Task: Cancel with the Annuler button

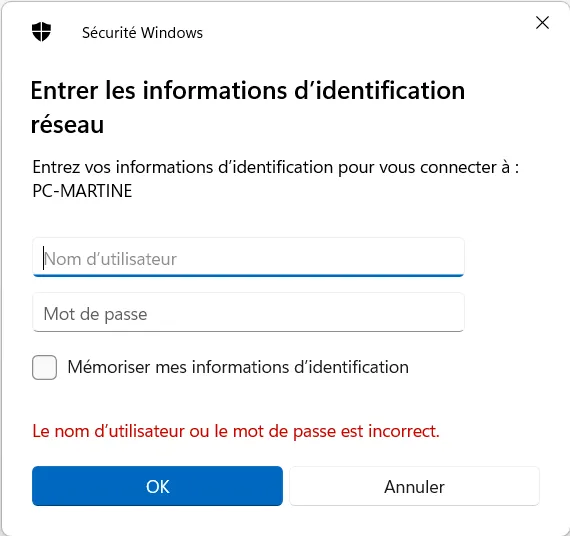Action: [414, 486]
